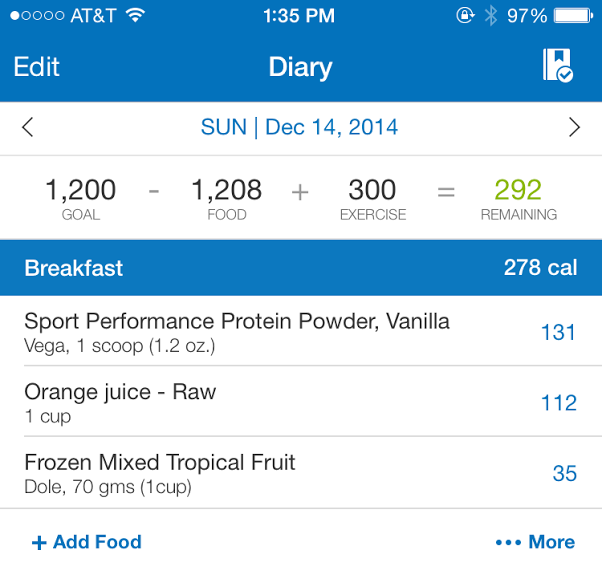Tap the rotation lock status icon
The image size is (602, 573).
click(465, 16)
